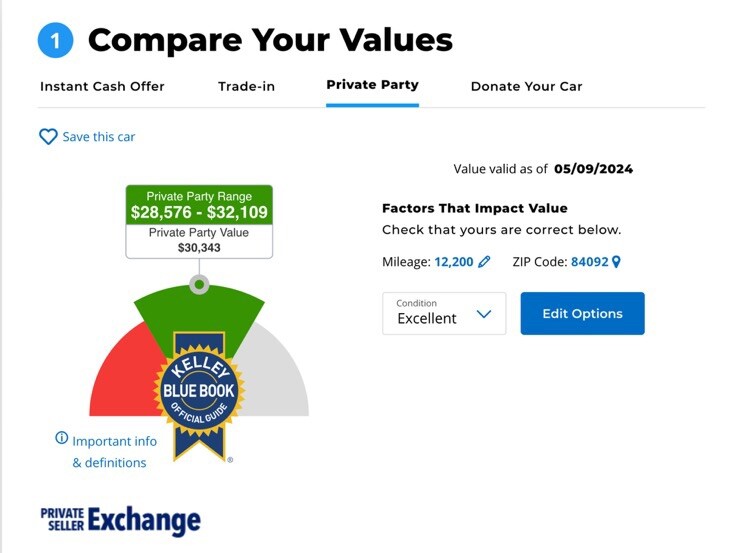
Task: Open Important info & definitions link
Action: pos(110,451)
